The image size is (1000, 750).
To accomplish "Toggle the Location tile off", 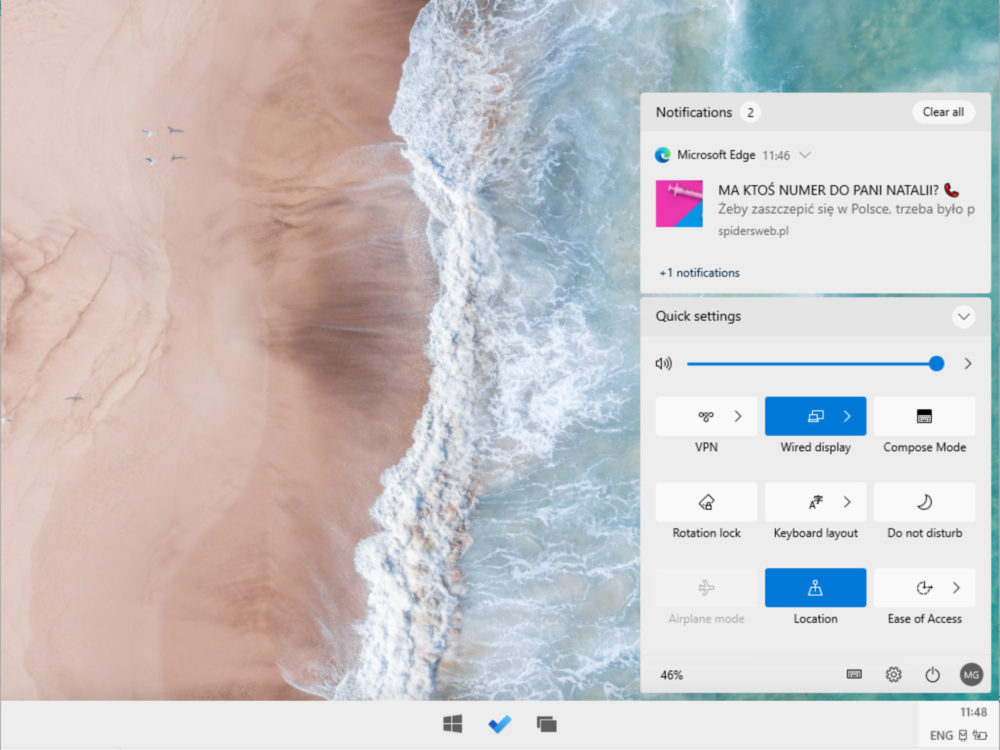I will click(x=815, y=587).
